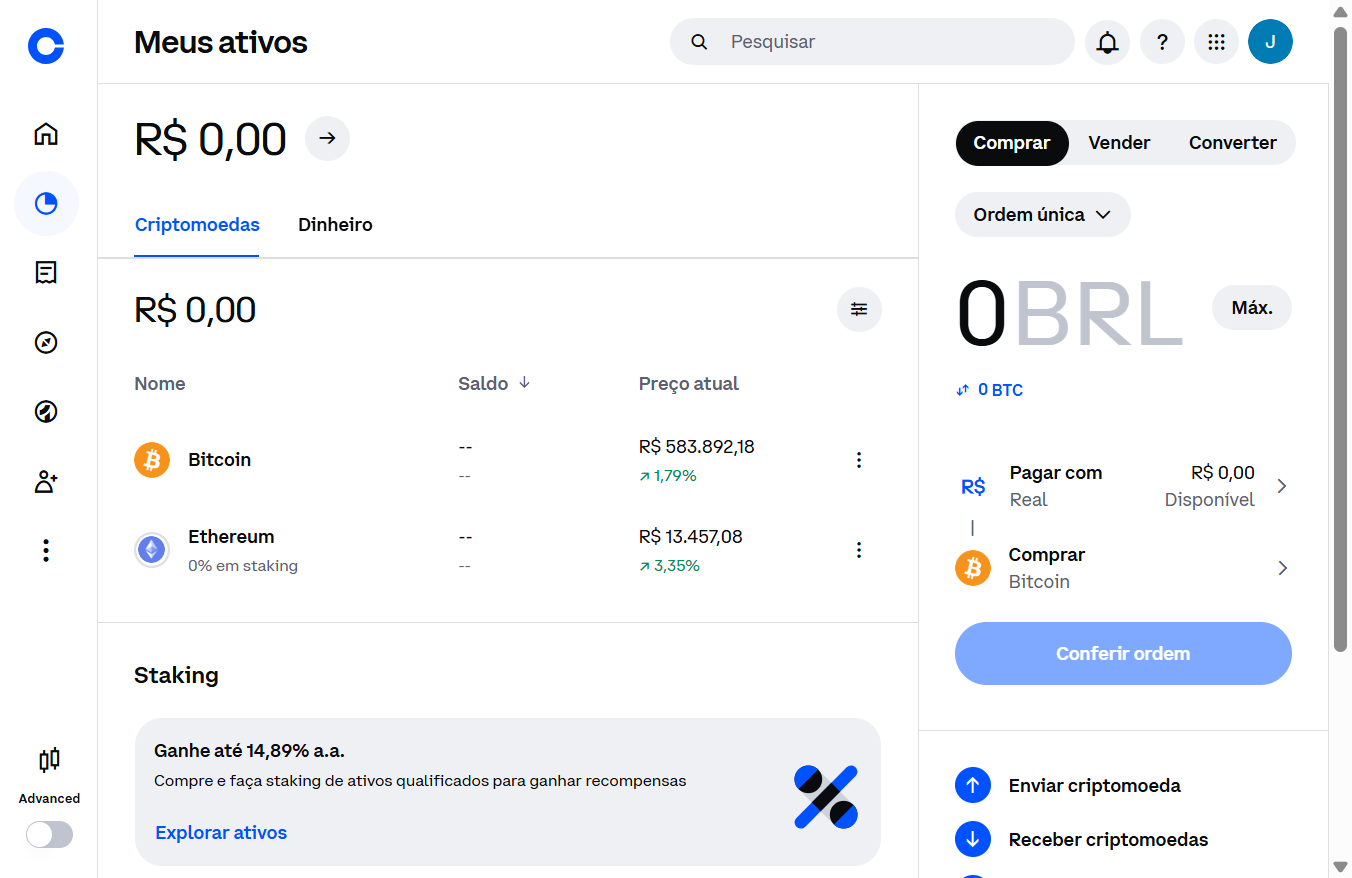1352x878 pixels.
Task: Open Ethereum row three-dot menu
Action: 858,550
